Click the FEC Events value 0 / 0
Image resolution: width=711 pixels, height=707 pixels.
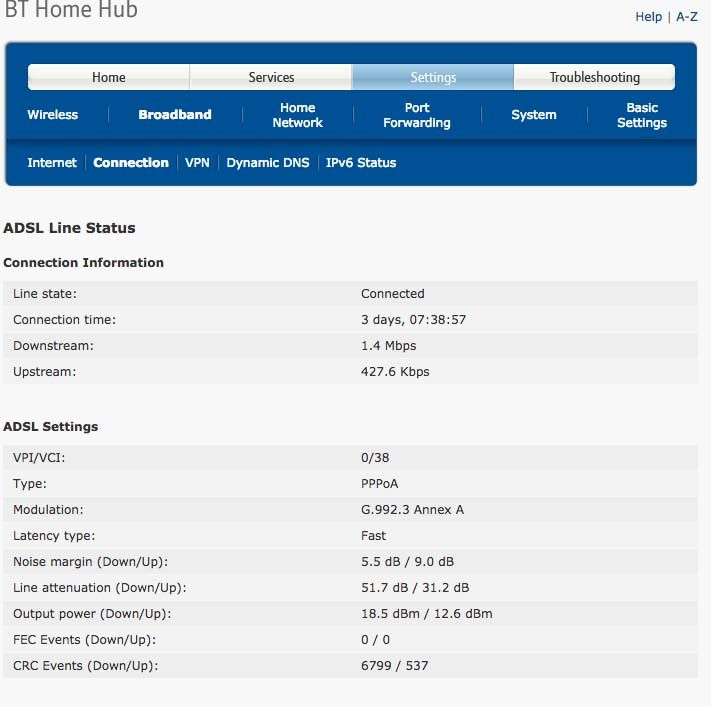pos(375,640)
